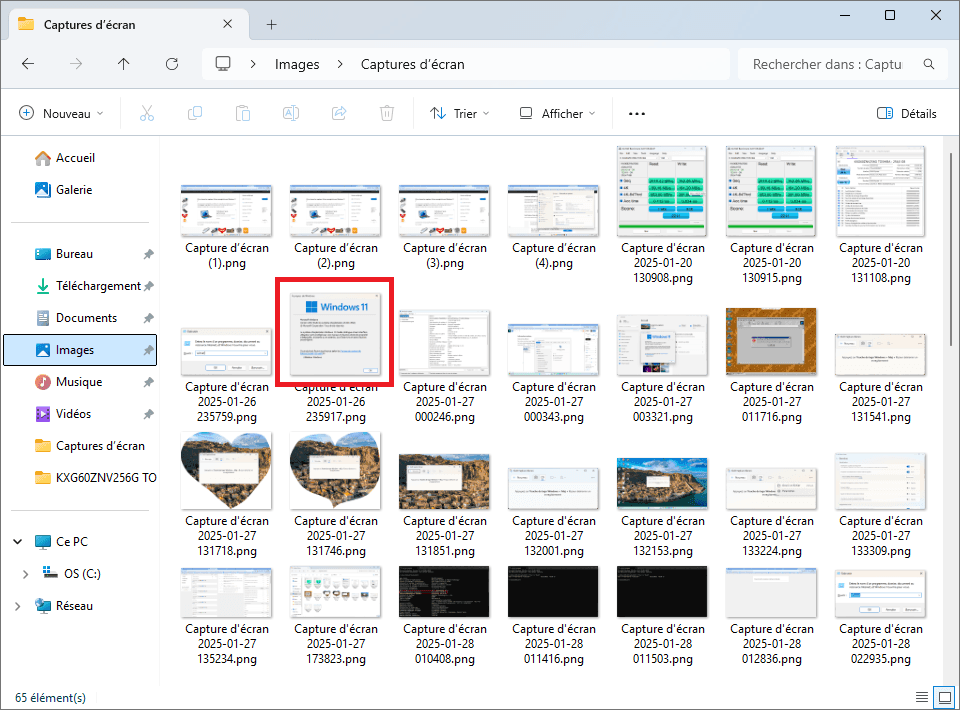Open Captures d'écran sidebar folder

pos(100,446)
